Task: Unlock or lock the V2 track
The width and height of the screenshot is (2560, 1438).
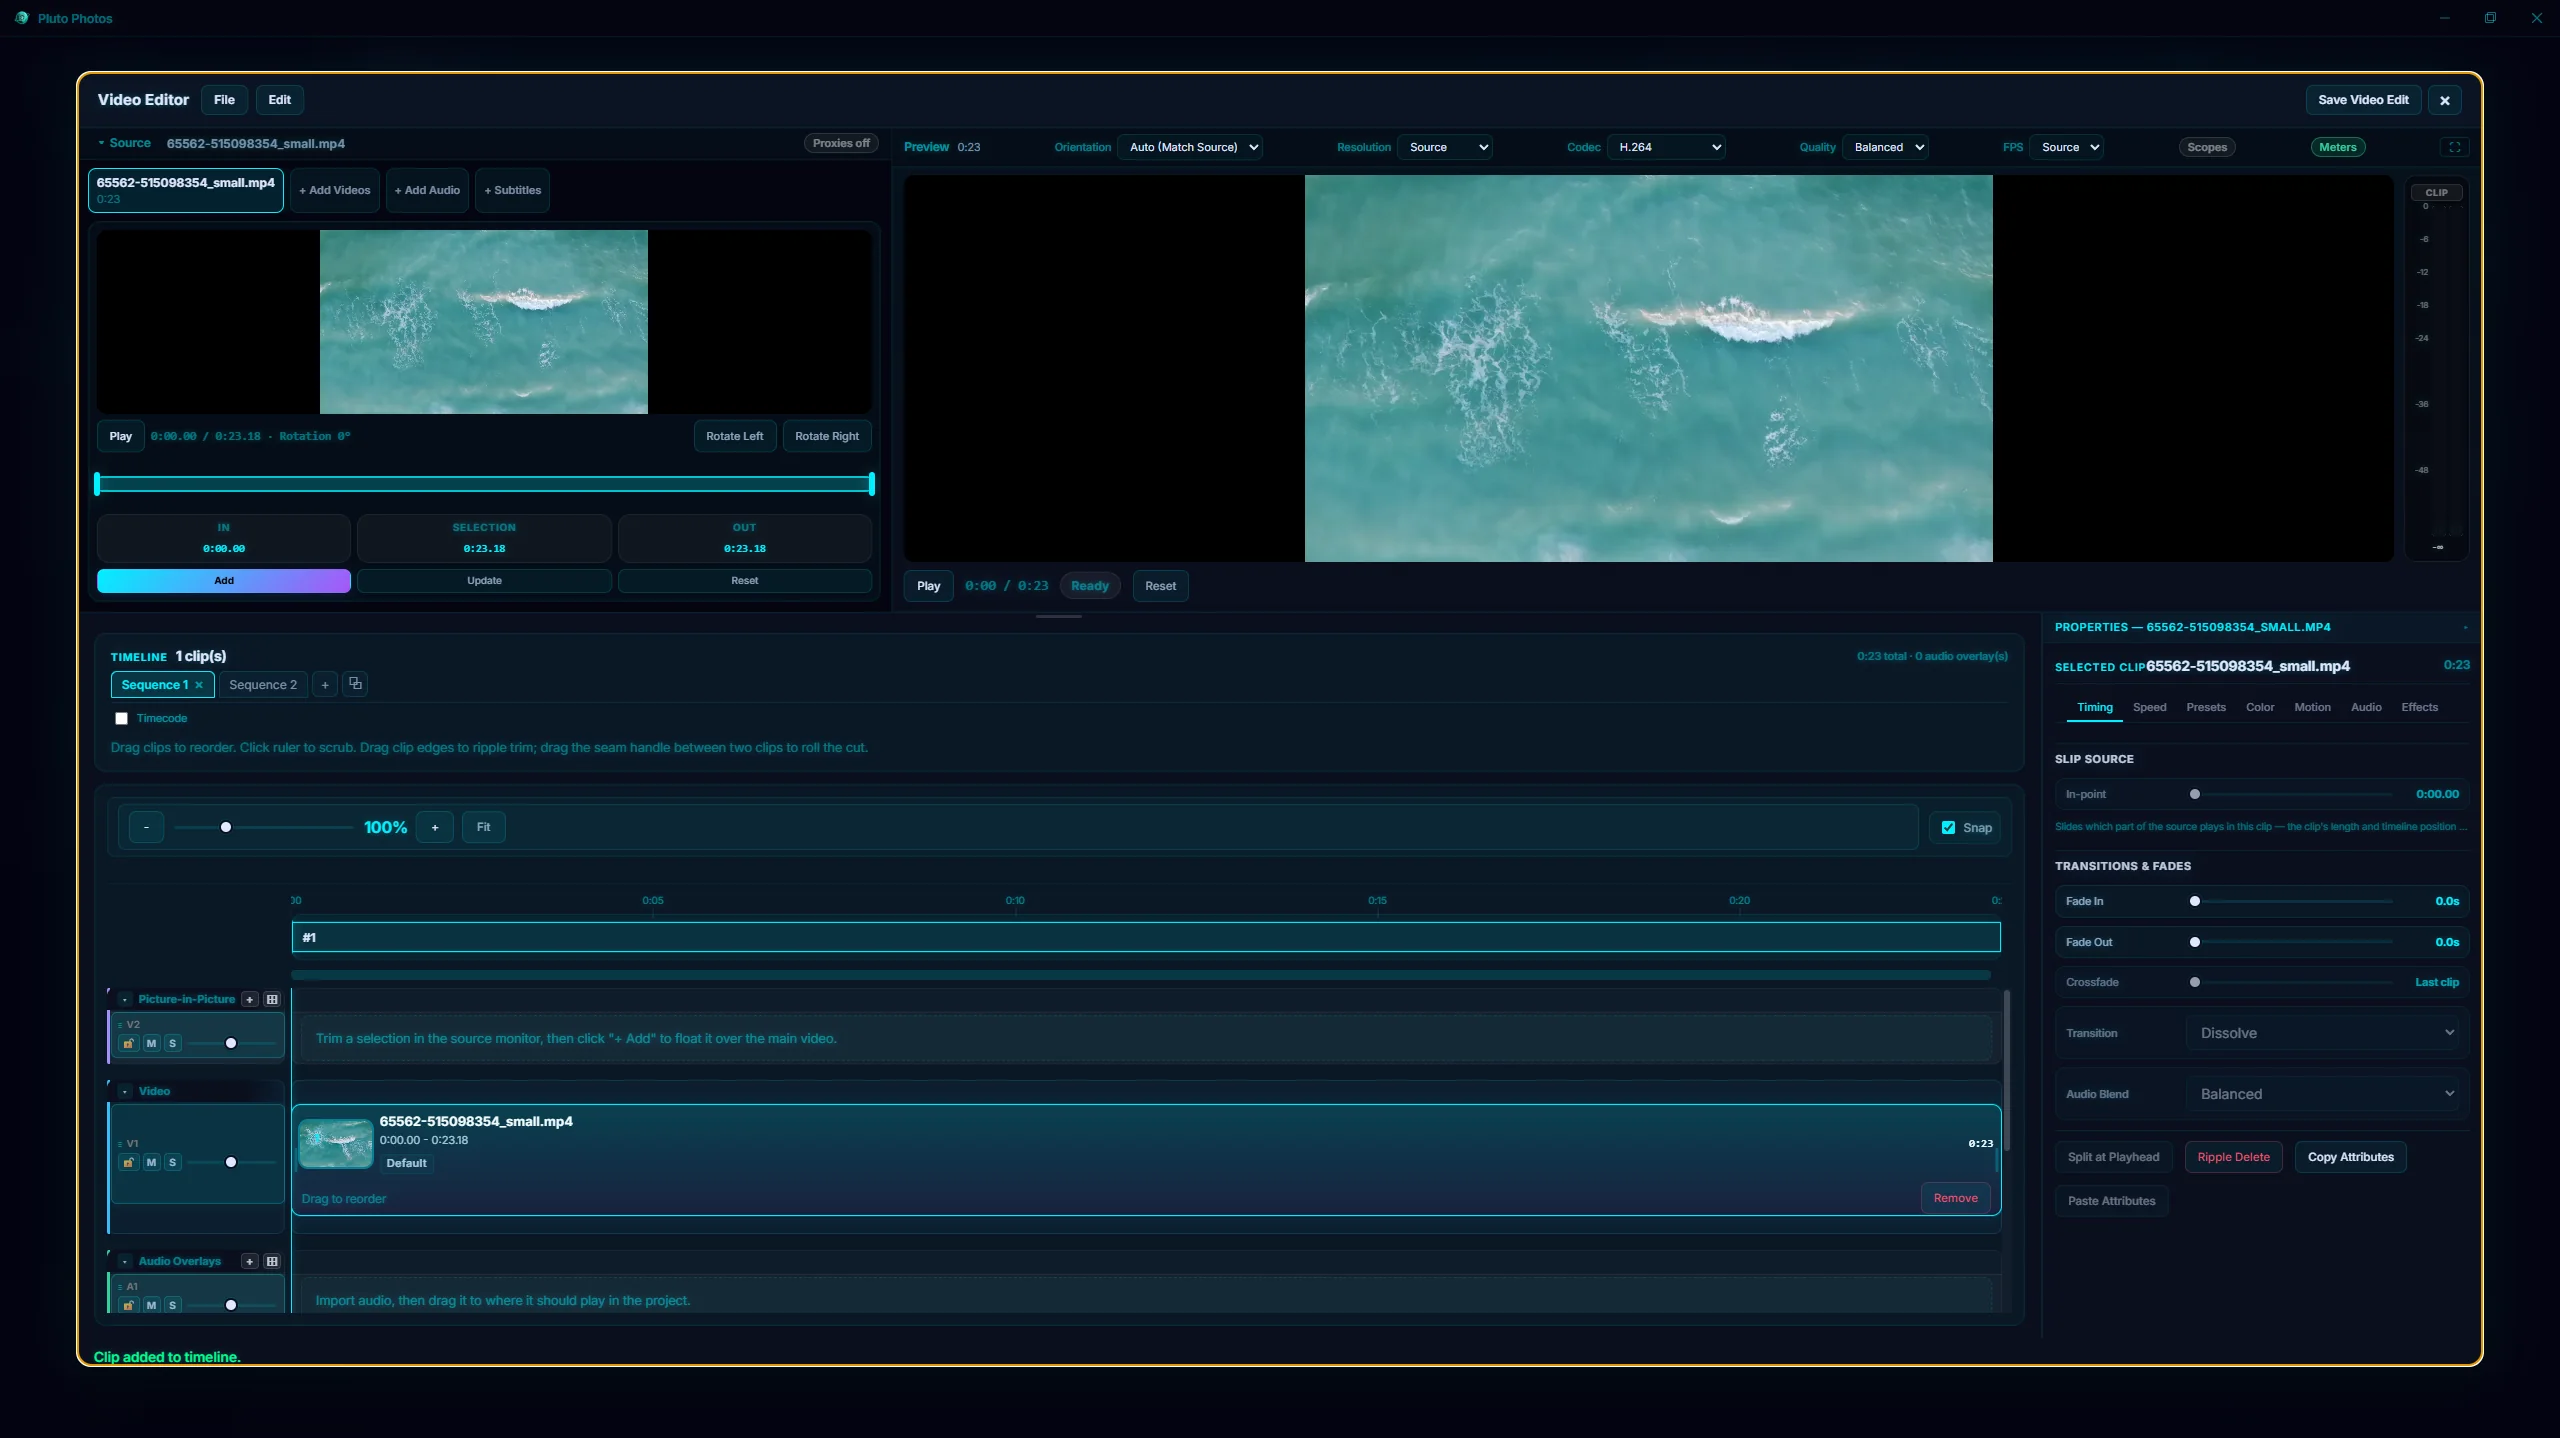Action: (129, 1043)
